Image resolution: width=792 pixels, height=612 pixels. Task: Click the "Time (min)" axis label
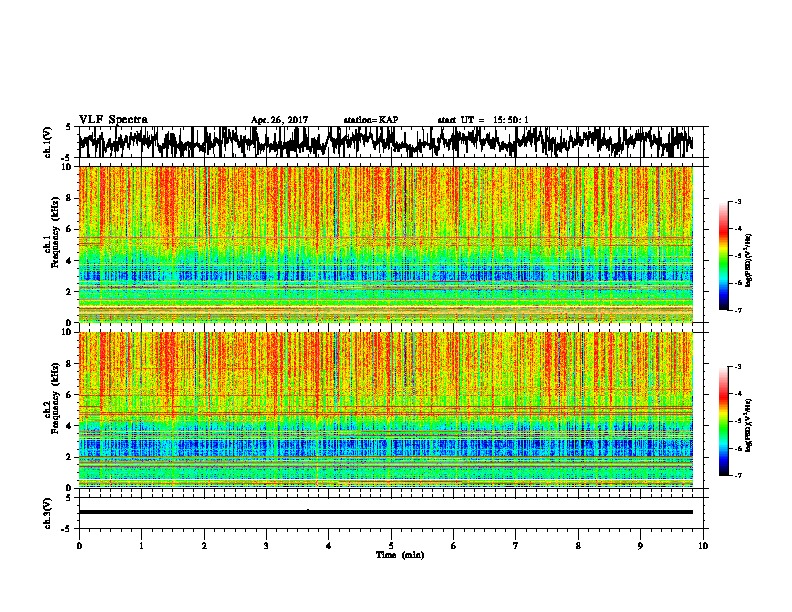[x=400, y=555]
